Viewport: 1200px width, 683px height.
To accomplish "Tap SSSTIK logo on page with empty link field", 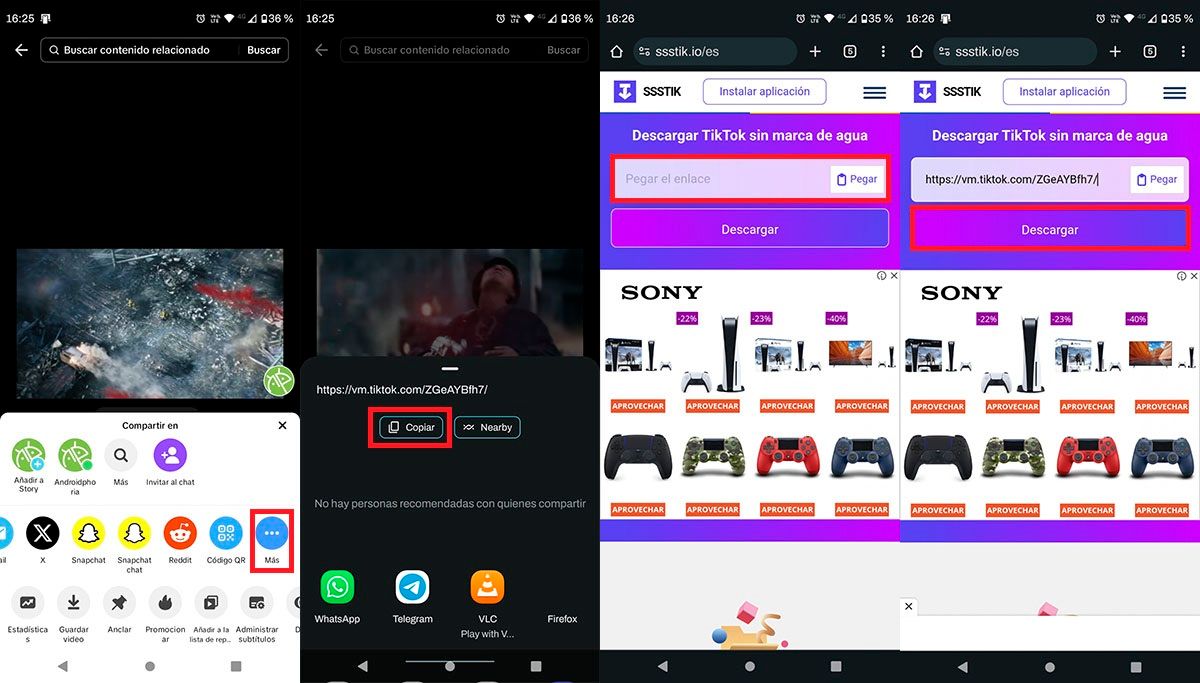I will [x=647, y=91].
